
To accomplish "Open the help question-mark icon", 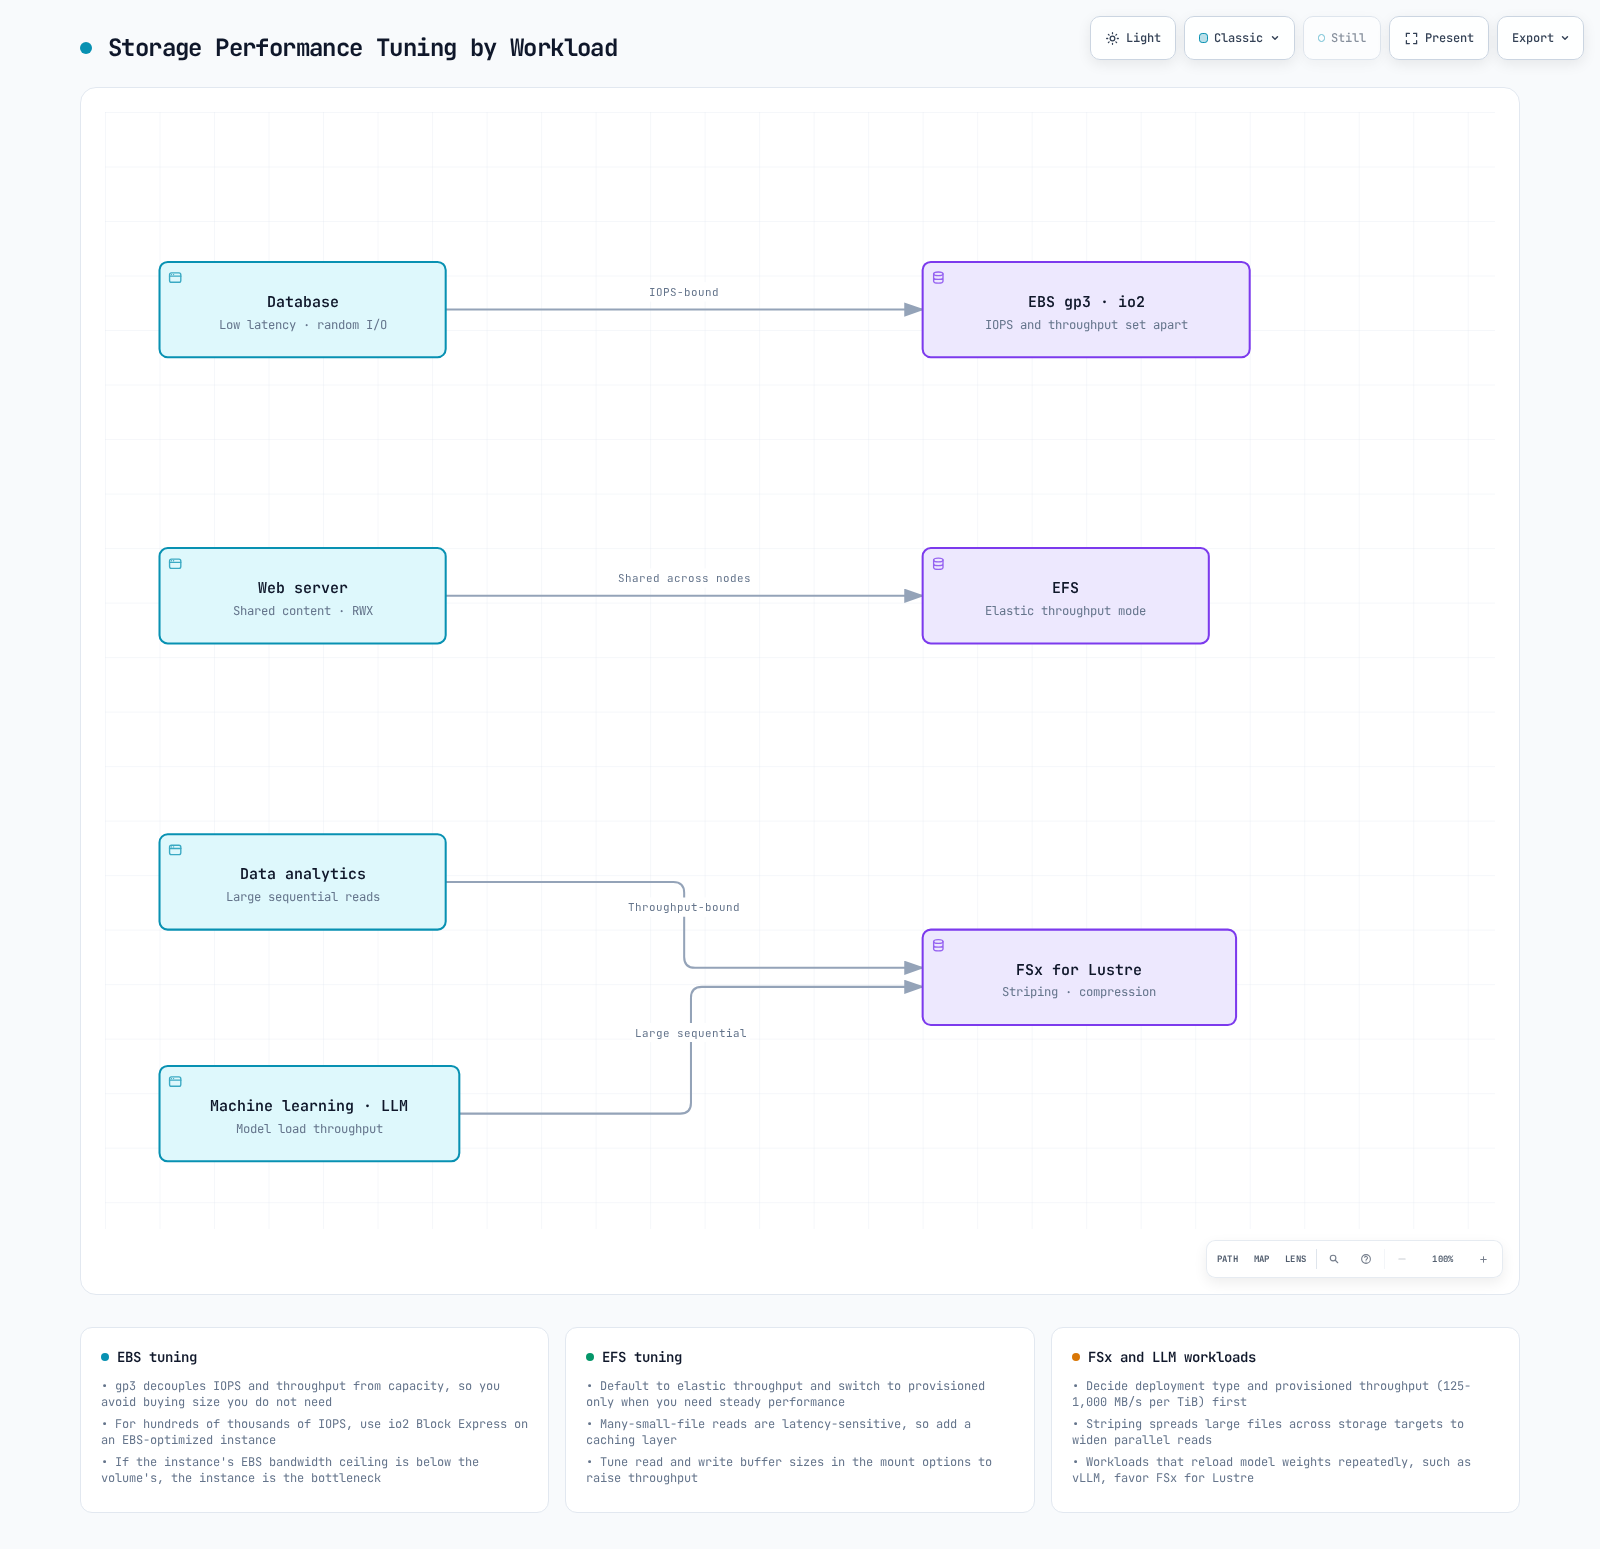I will [1366, 1259].
